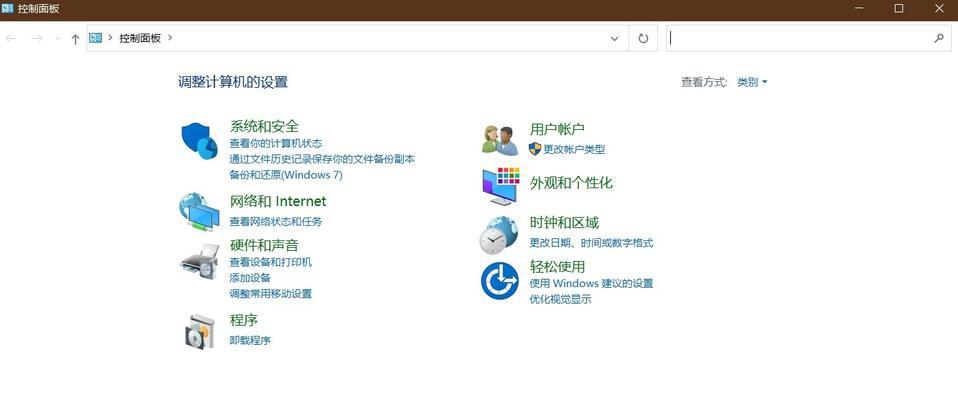
Task: Open the 程序 disc box icon
Action: pyautogui.click(x=200, y=332)
